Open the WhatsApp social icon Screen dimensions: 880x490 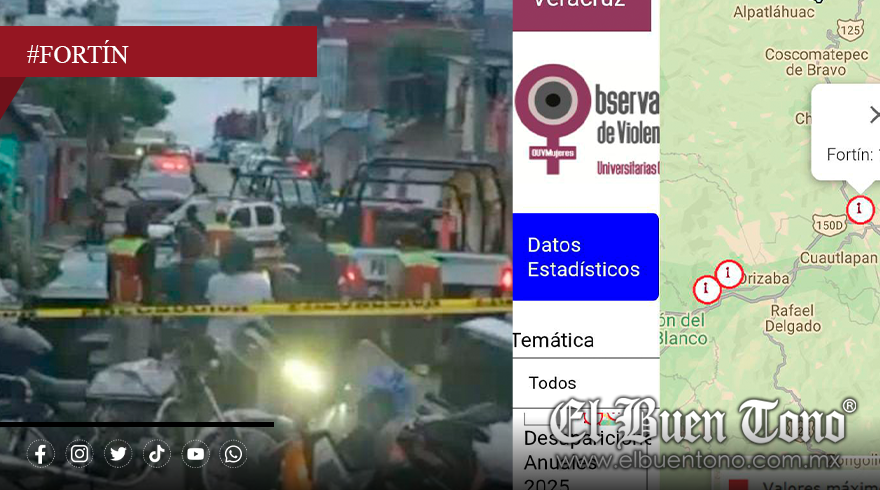(233, 454)
